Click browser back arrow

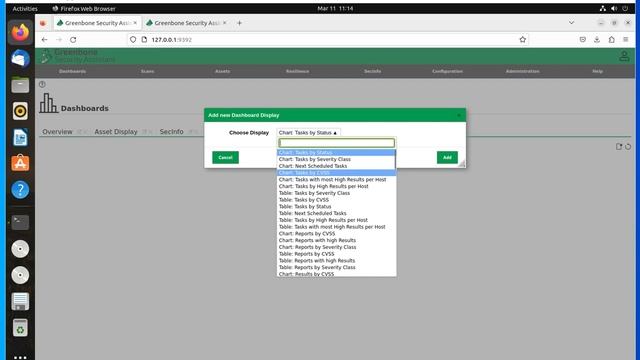44,40
